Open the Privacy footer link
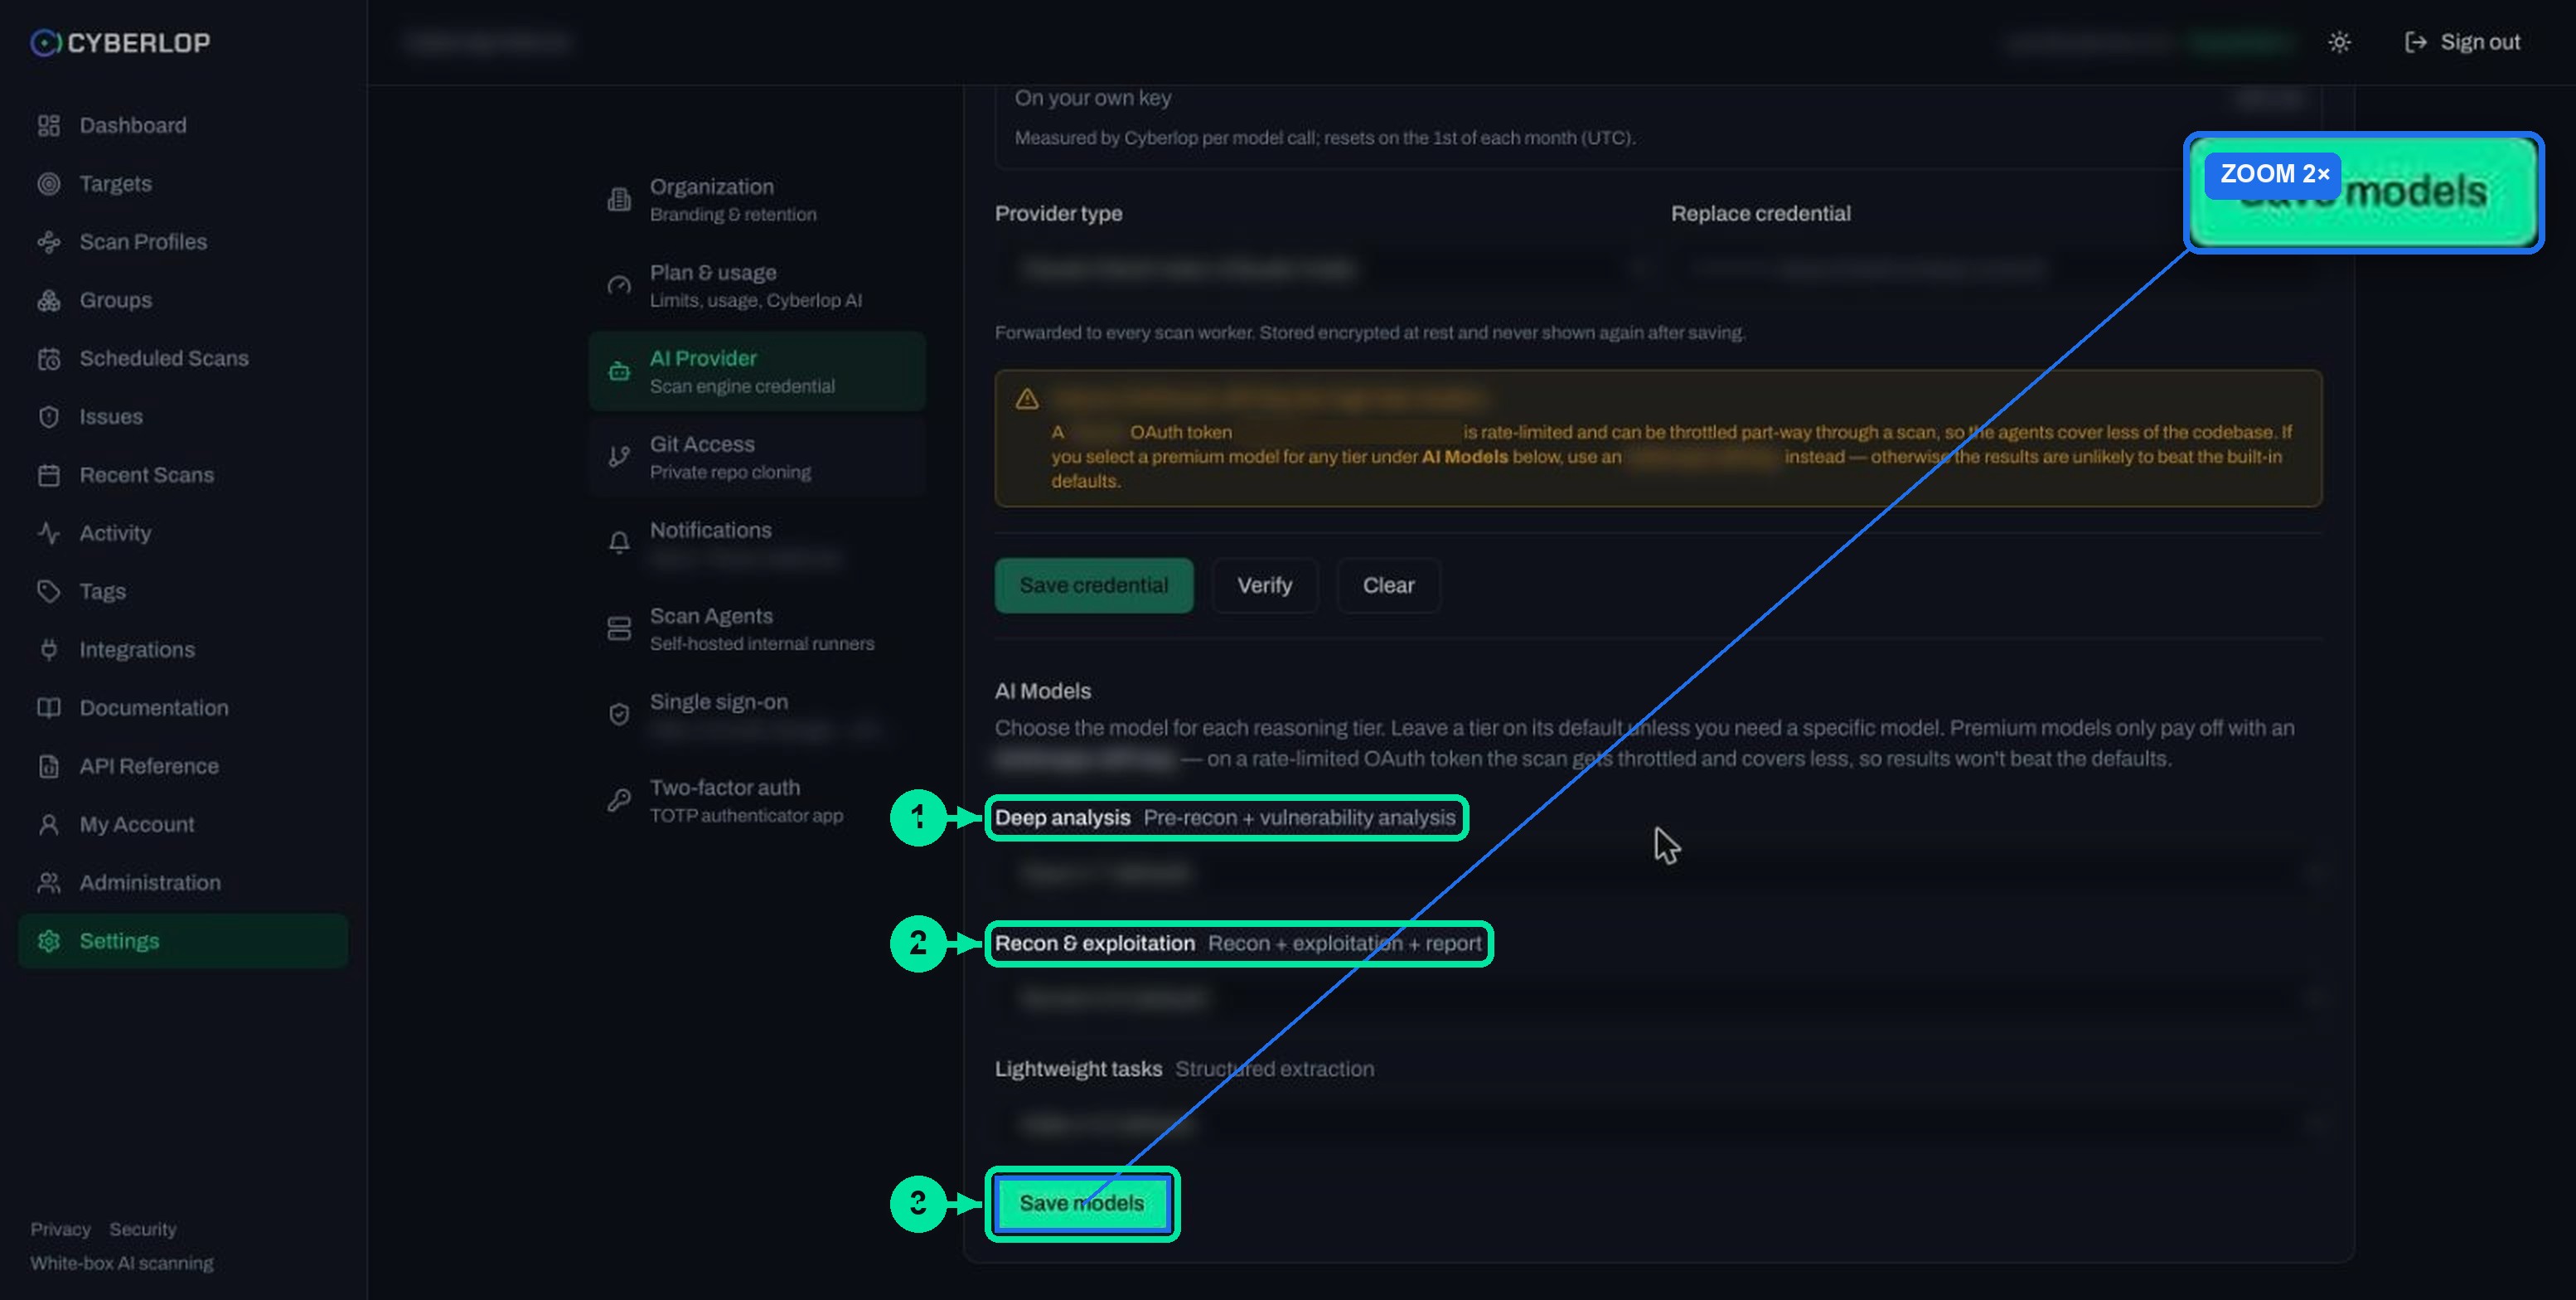Screen dimensions: 2576x1300 click(x=60, y=1229)
